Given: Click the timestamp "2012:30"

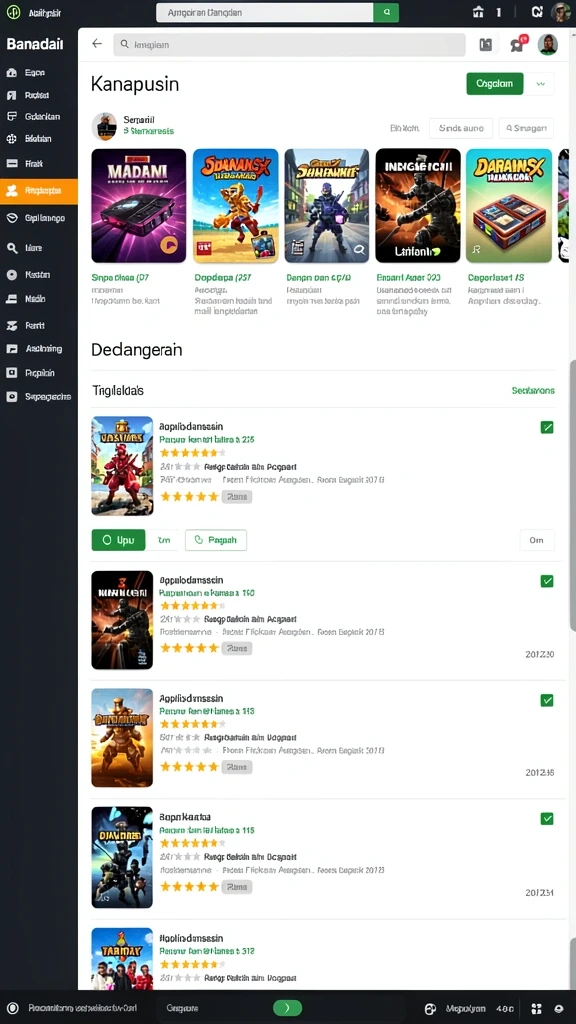Looking at the screenshot, I should tap(539, 654).
